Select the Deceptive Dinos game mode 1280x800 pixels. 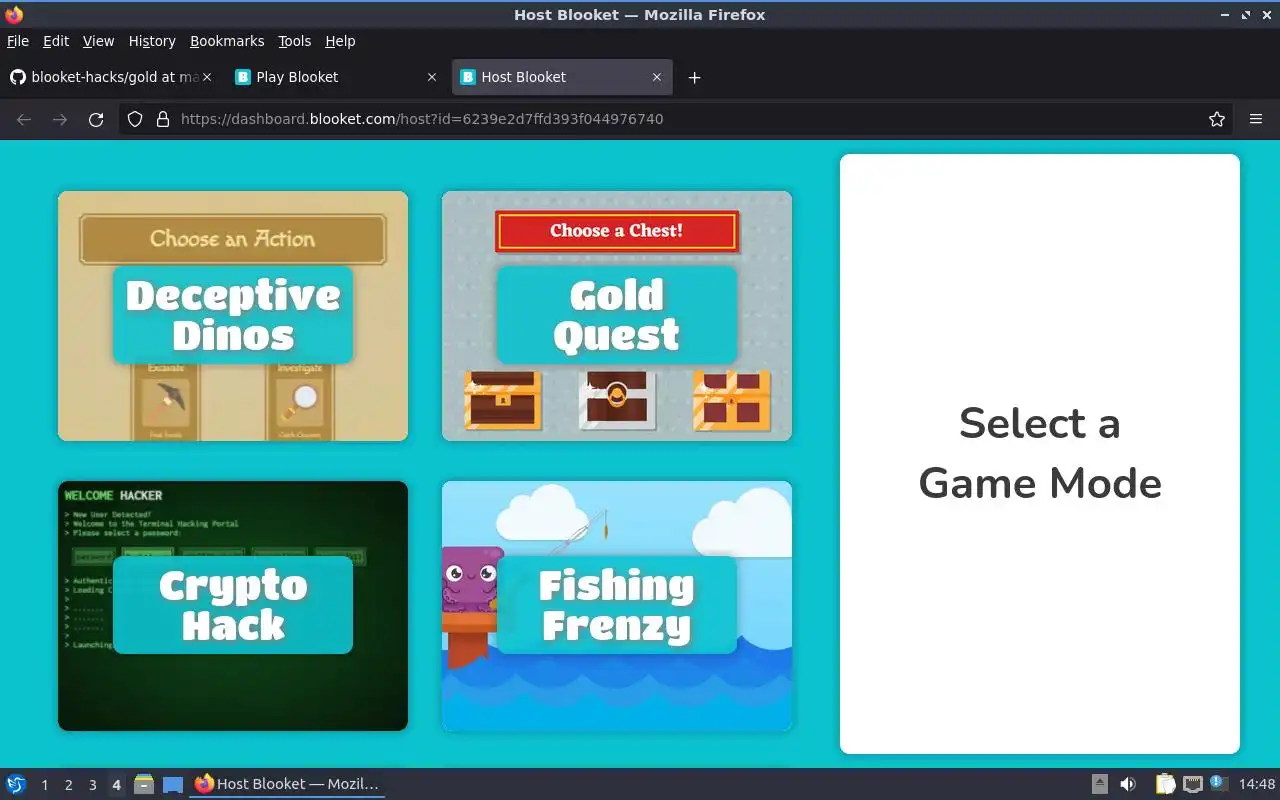pos(233,316)
